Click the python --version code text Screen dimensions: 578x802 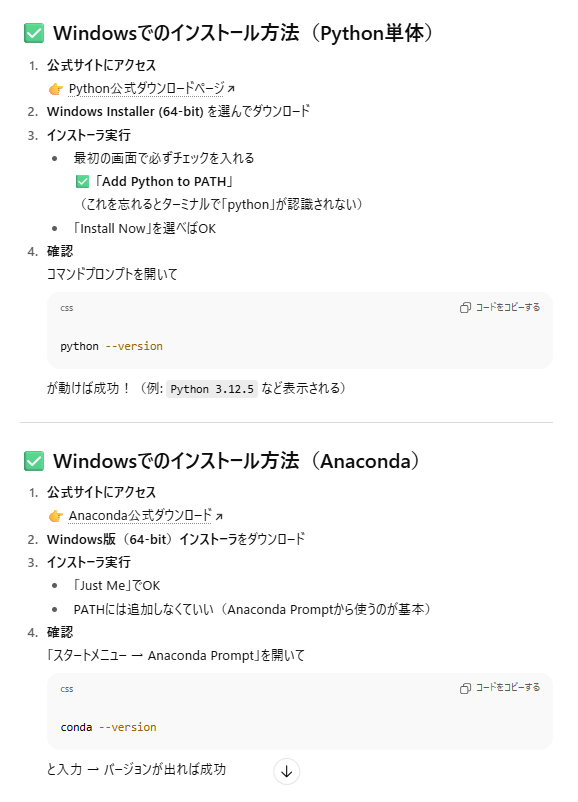(x=112, y=346)
